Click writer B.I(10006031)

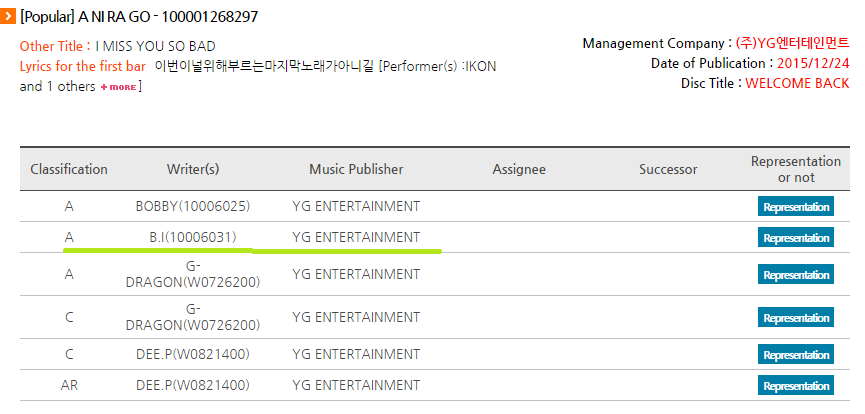193,238
